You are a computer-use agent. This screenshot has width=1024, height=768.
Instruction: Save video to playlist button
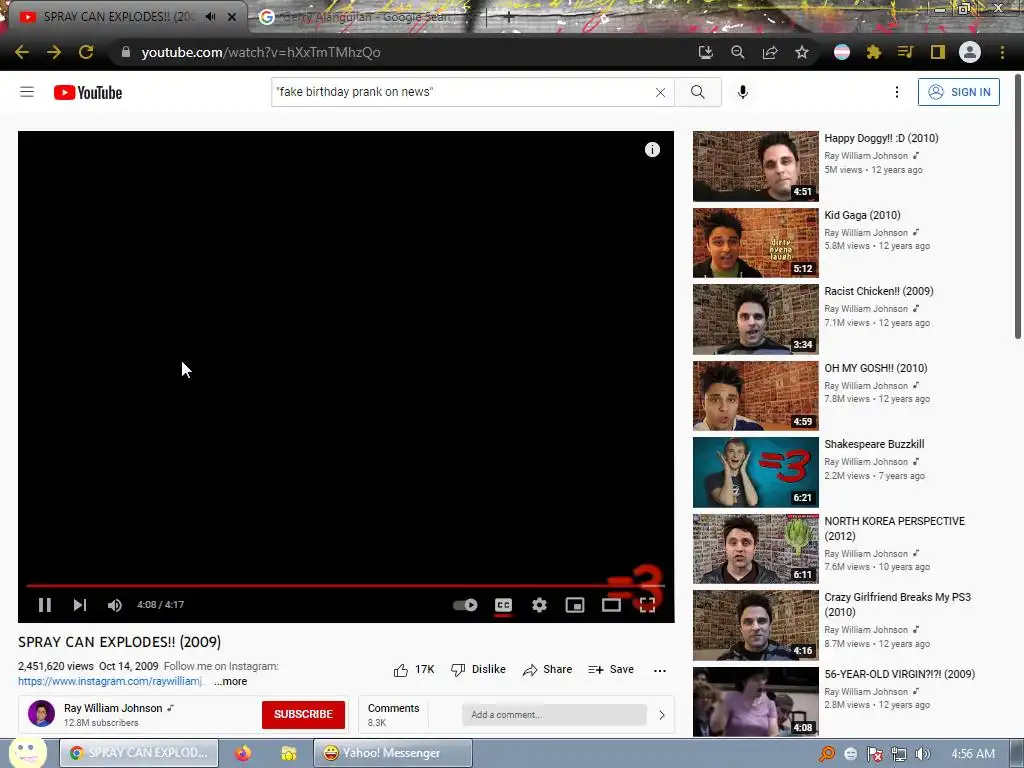[x=611, y=669]
